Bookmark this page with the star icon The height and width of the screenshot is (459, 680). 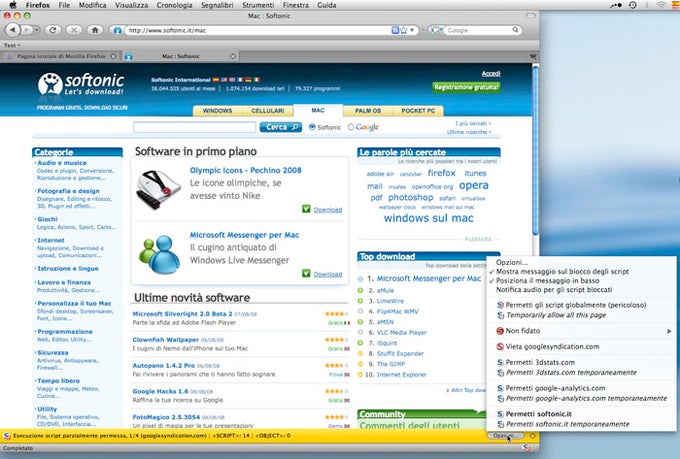pyautogui.click(x=404, y=30)
